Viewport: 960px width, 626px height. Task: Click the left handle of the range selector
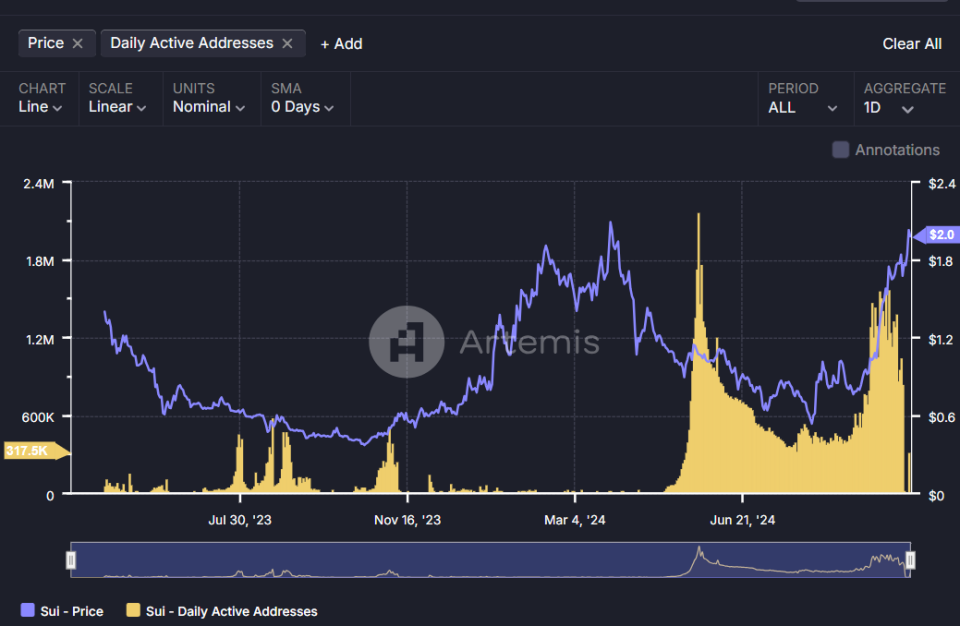pos(71,560)
